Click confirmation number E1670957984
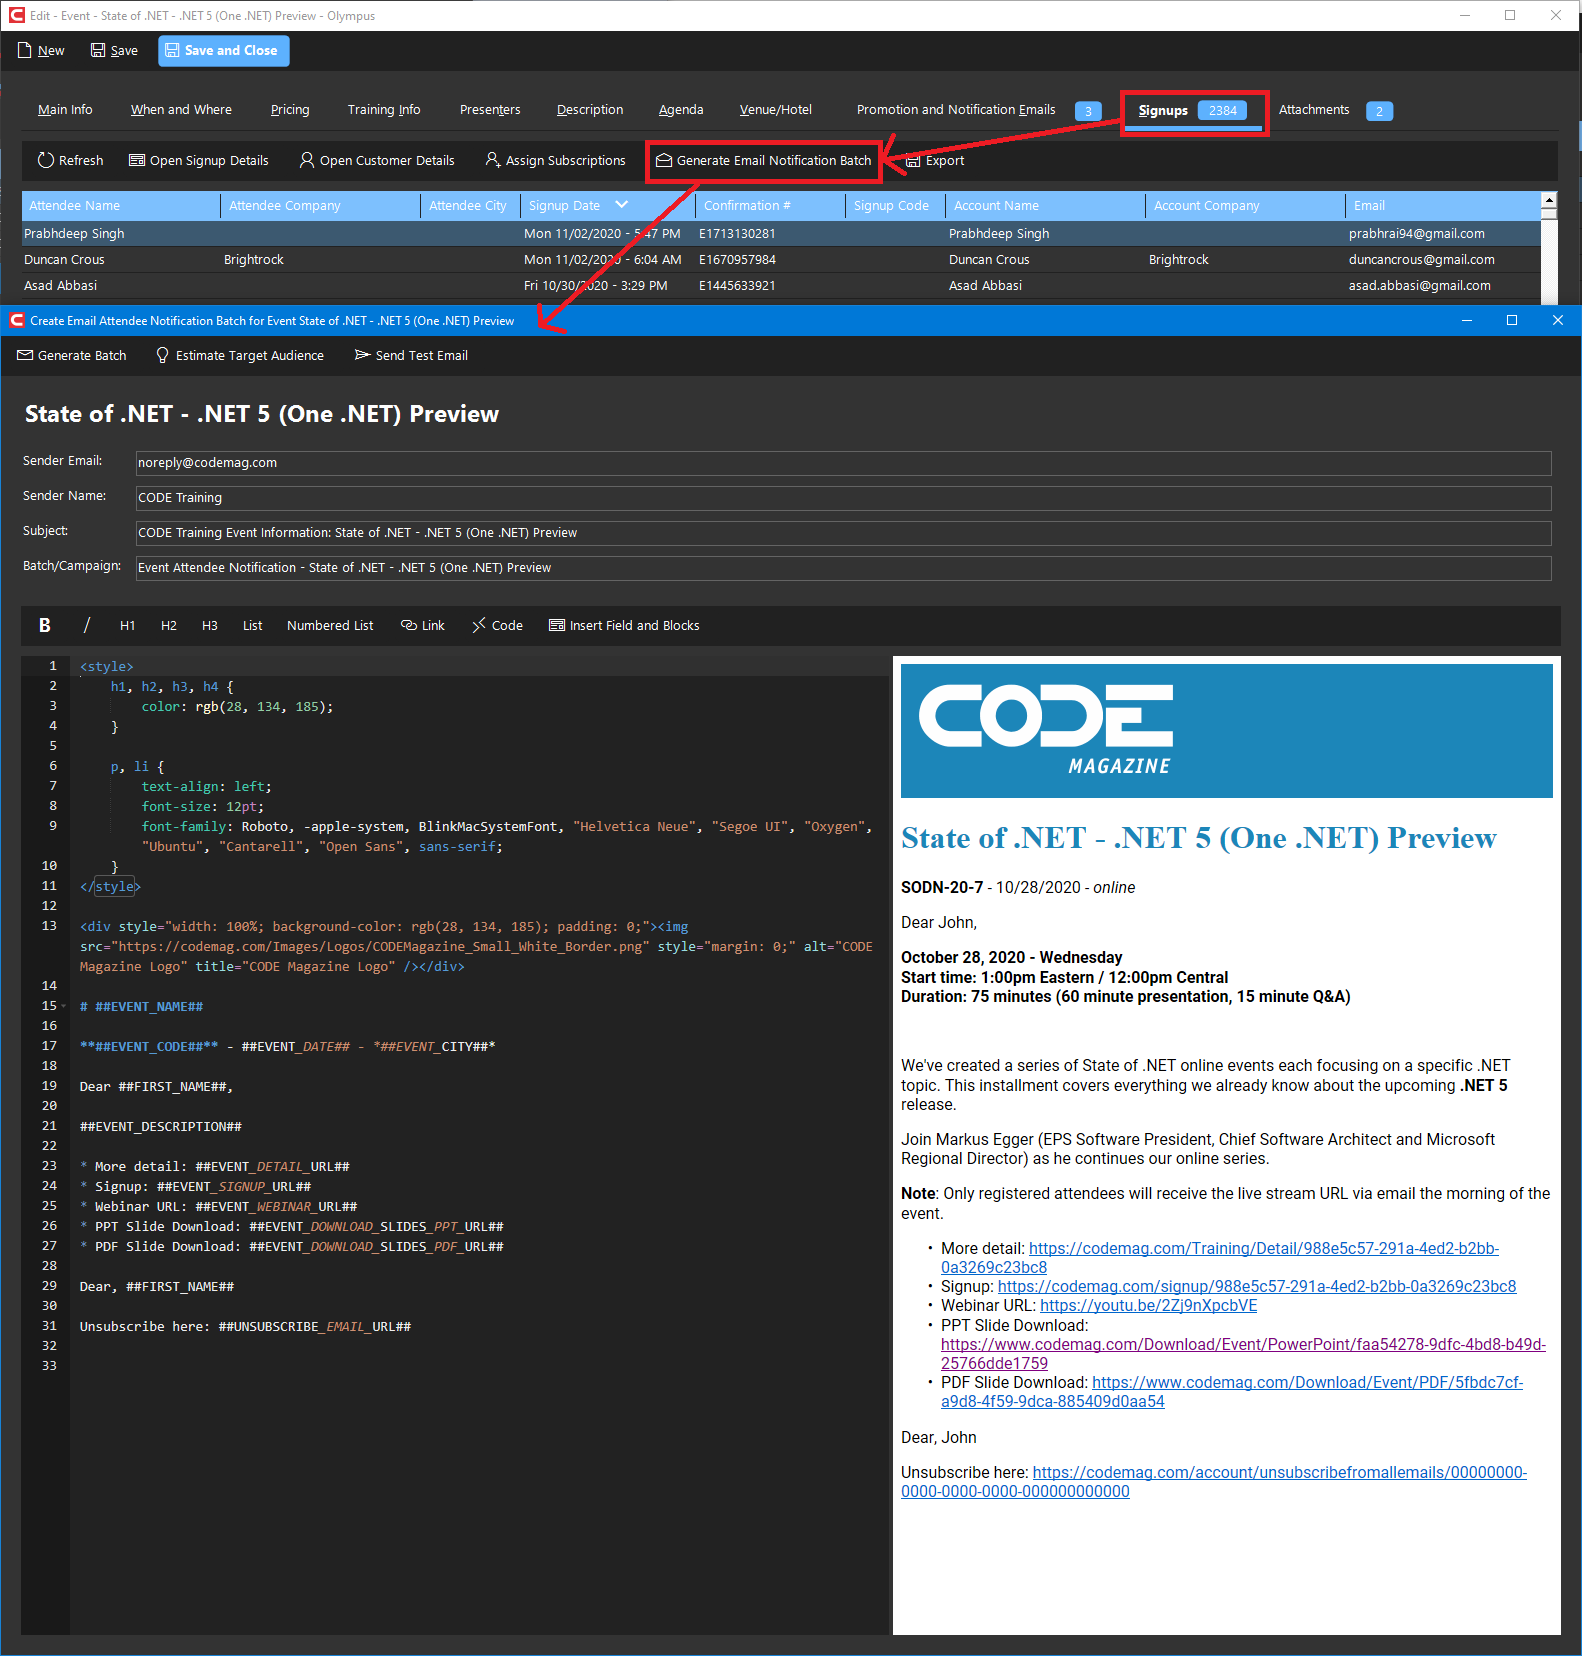The image size is (1582, 1656). coord(737,260)
